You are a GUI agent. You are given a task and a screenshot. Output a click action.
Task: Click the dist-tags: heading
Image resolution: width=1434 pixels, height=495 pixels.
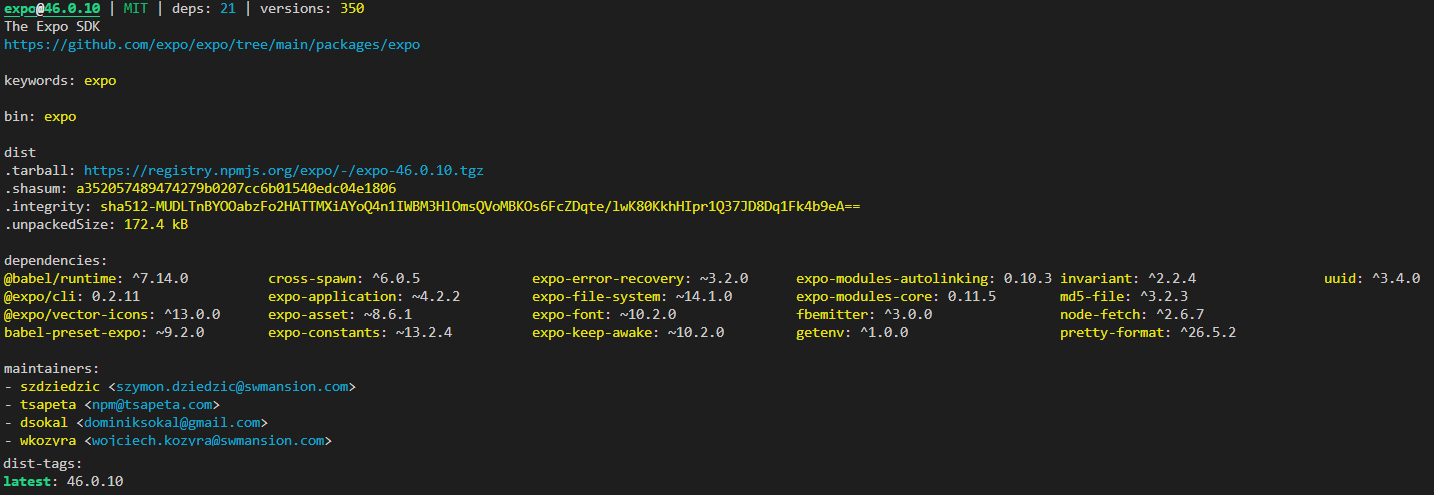[44, 464]
